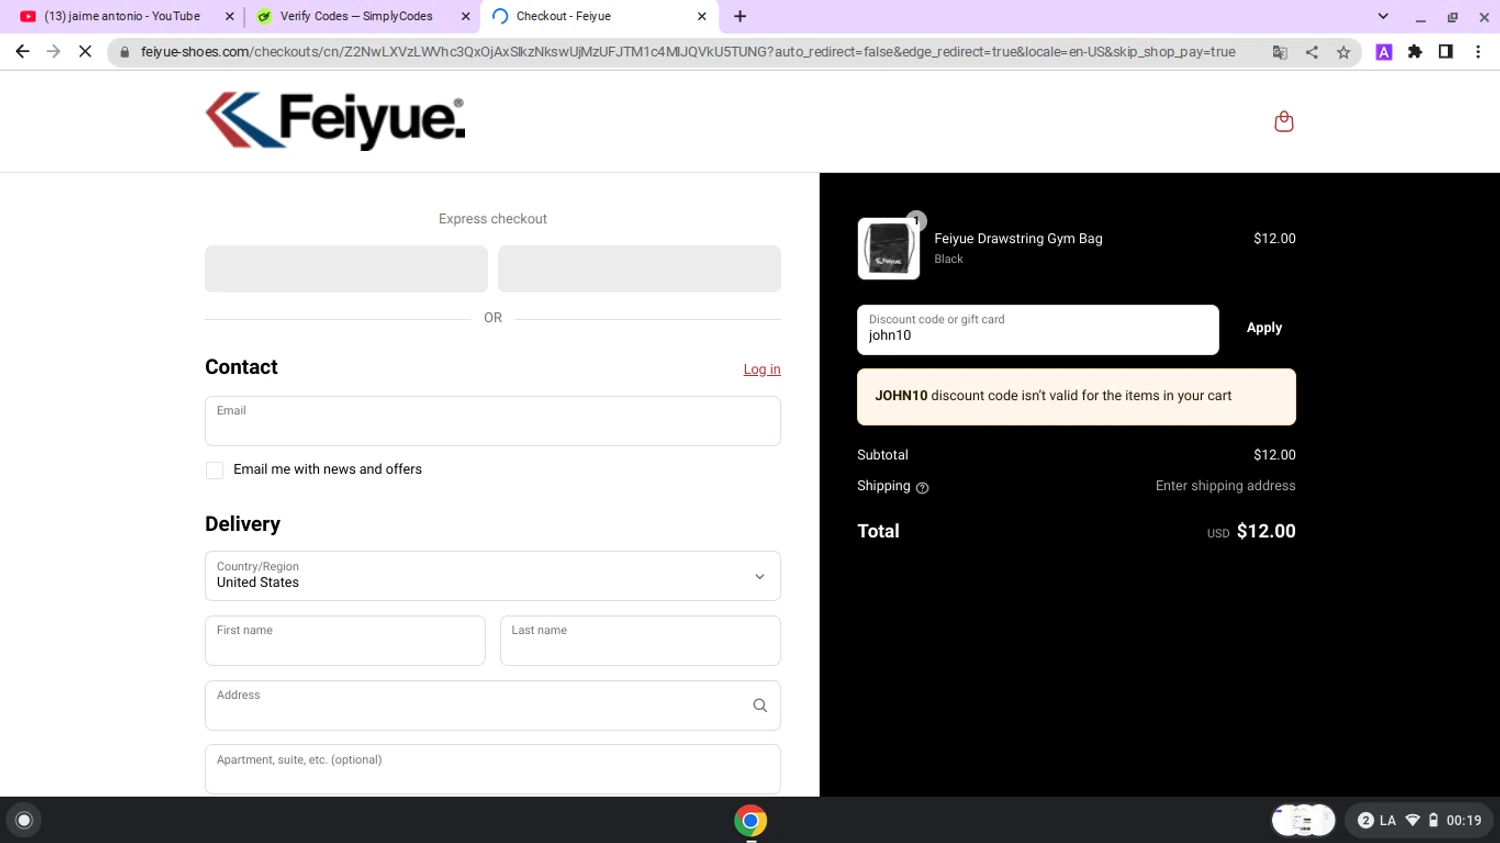Click the notification count badge
Screen dimensions: 1500x843
pyautogui.click(x=1365, y=821)
